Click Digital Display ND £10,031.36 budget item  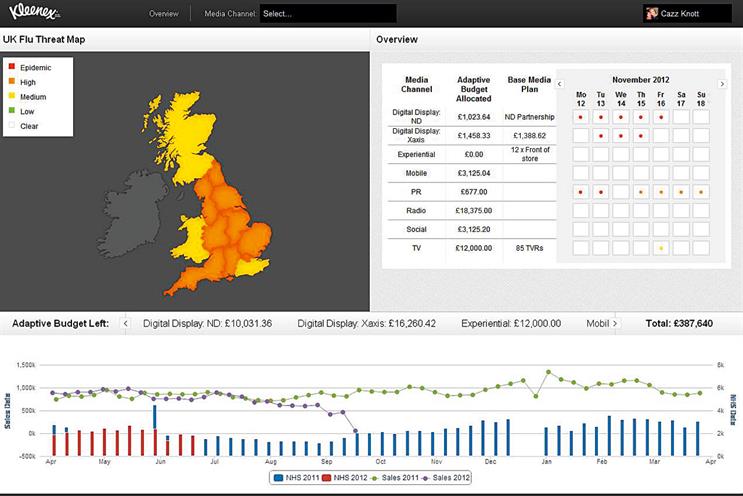(208, 324)
